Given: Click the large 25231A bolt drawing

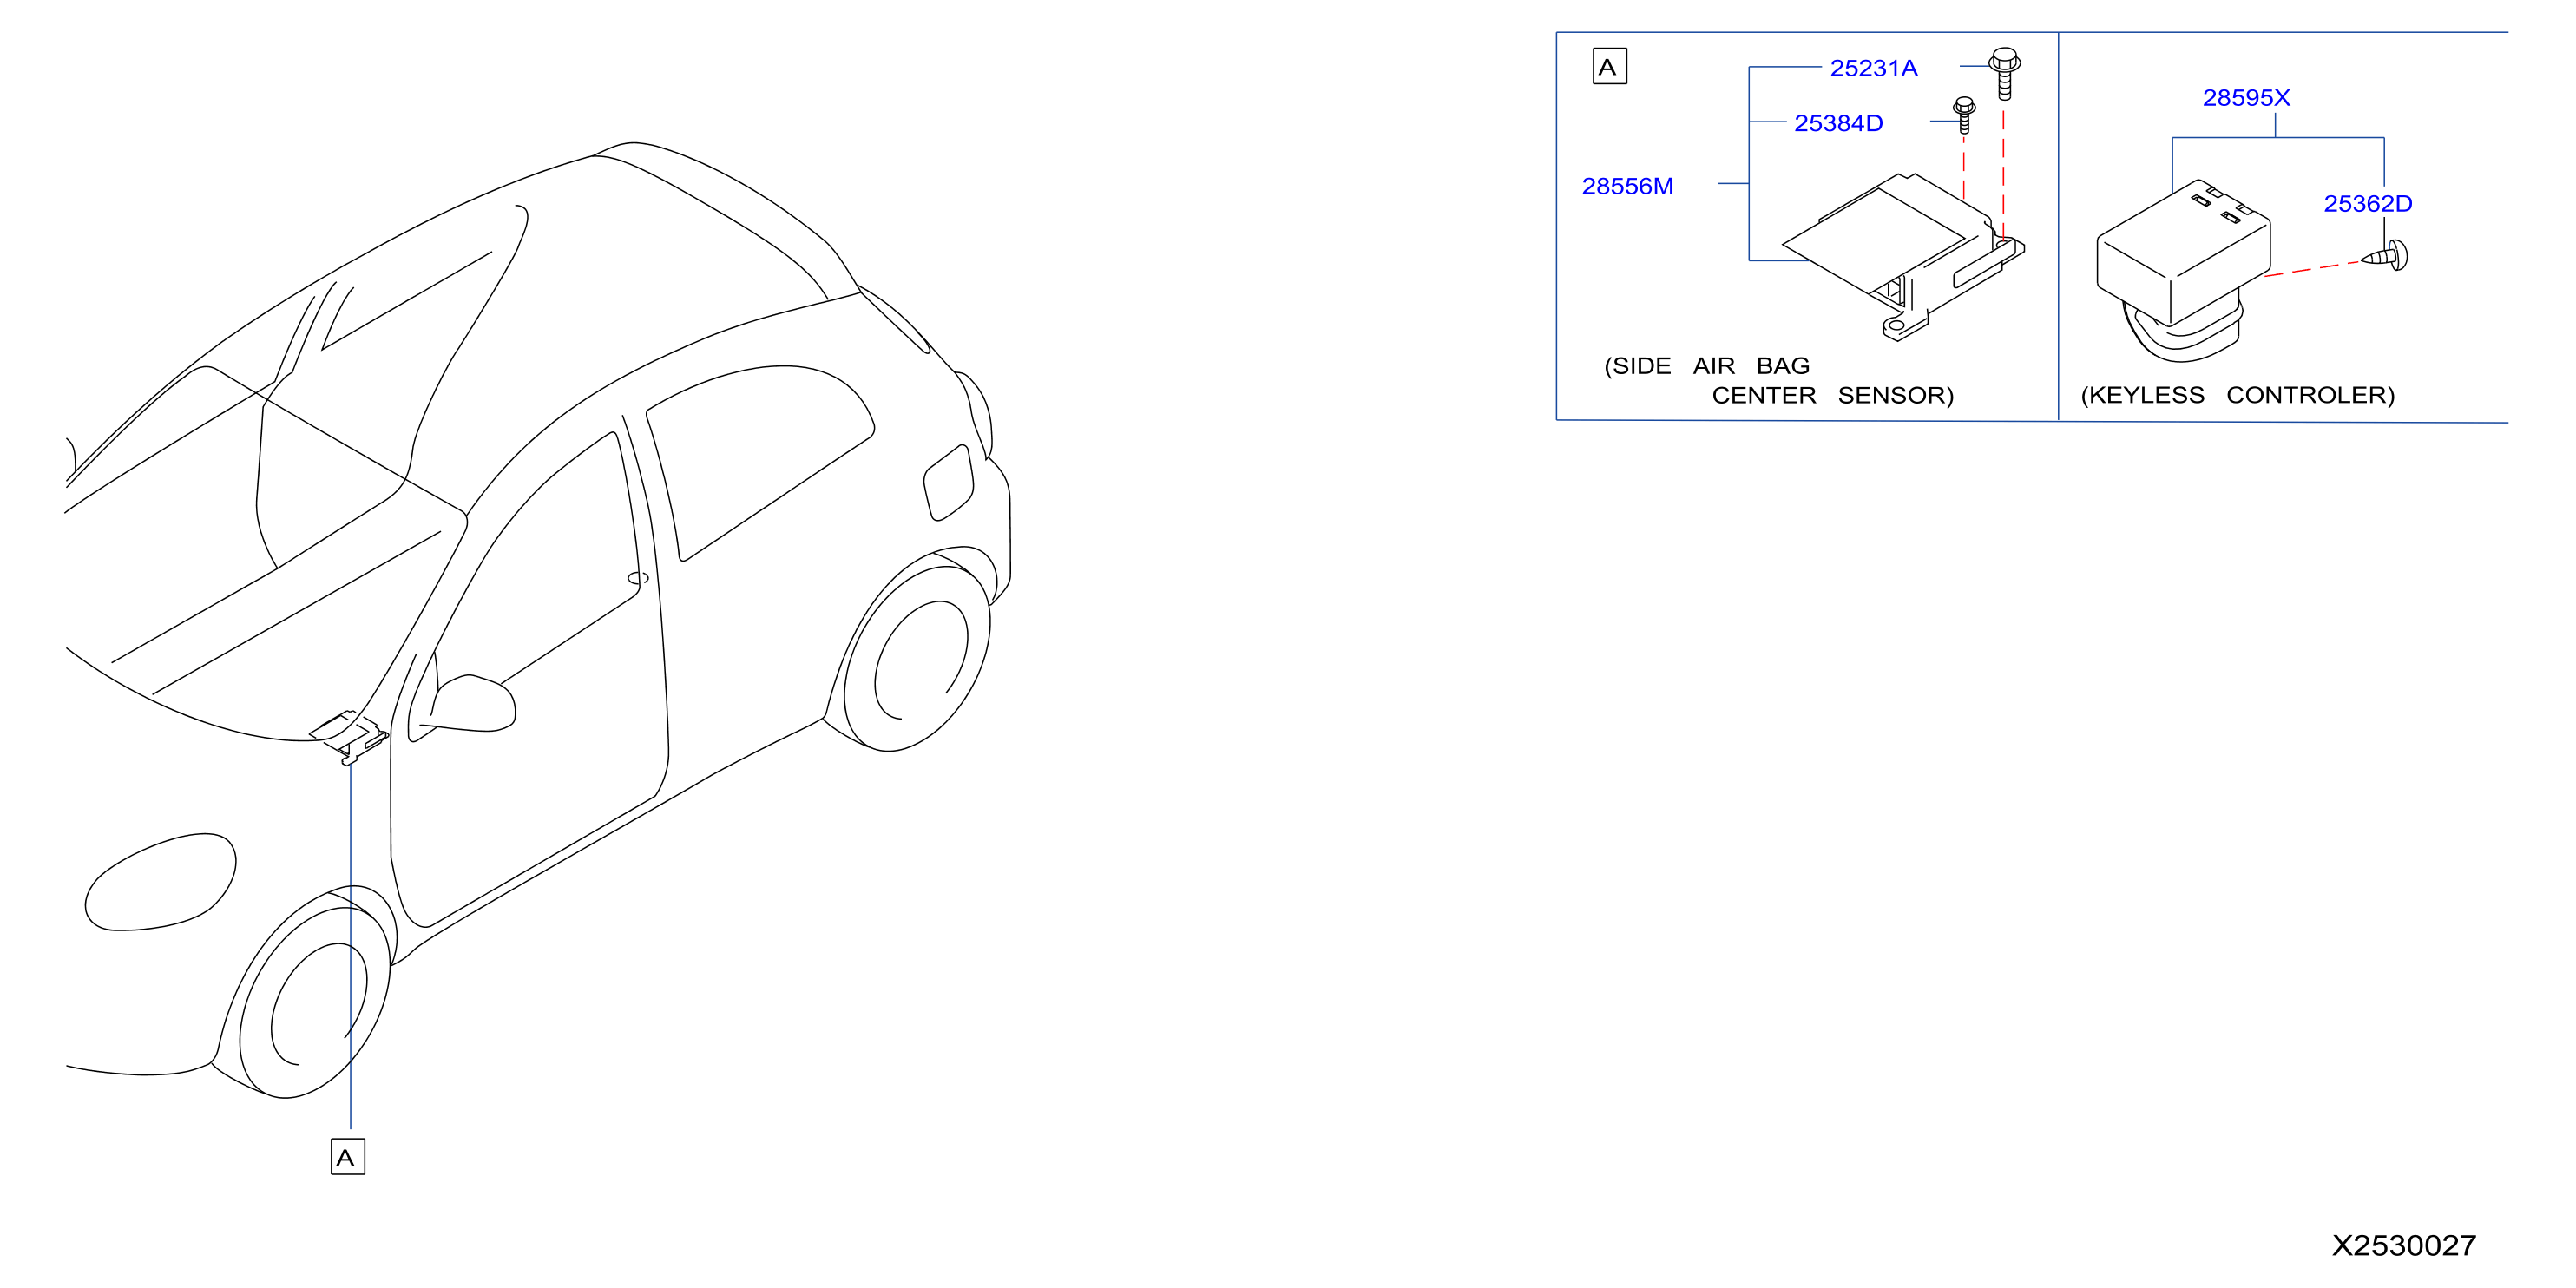Looking at the screenshot, I should coord(2004,73).
